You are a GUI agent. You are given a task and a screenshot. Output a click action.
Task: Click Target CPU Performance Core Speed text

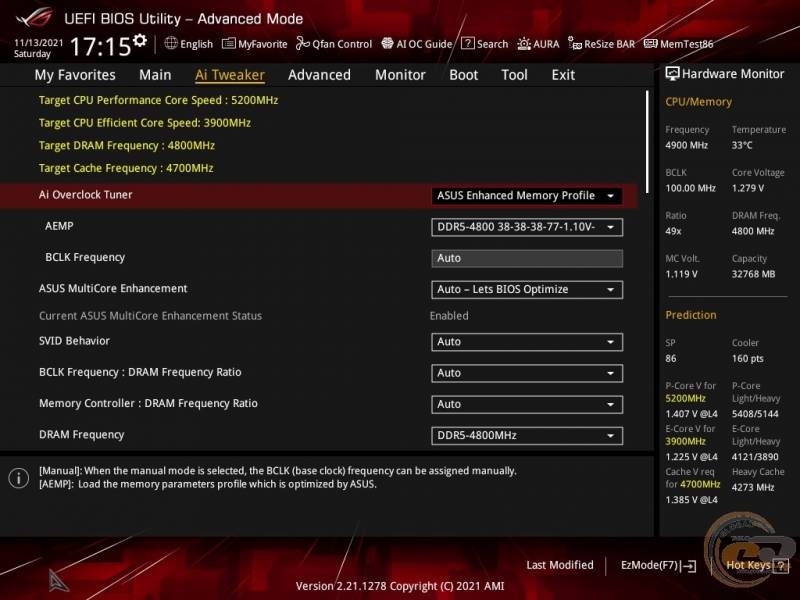tap(158, 100)
